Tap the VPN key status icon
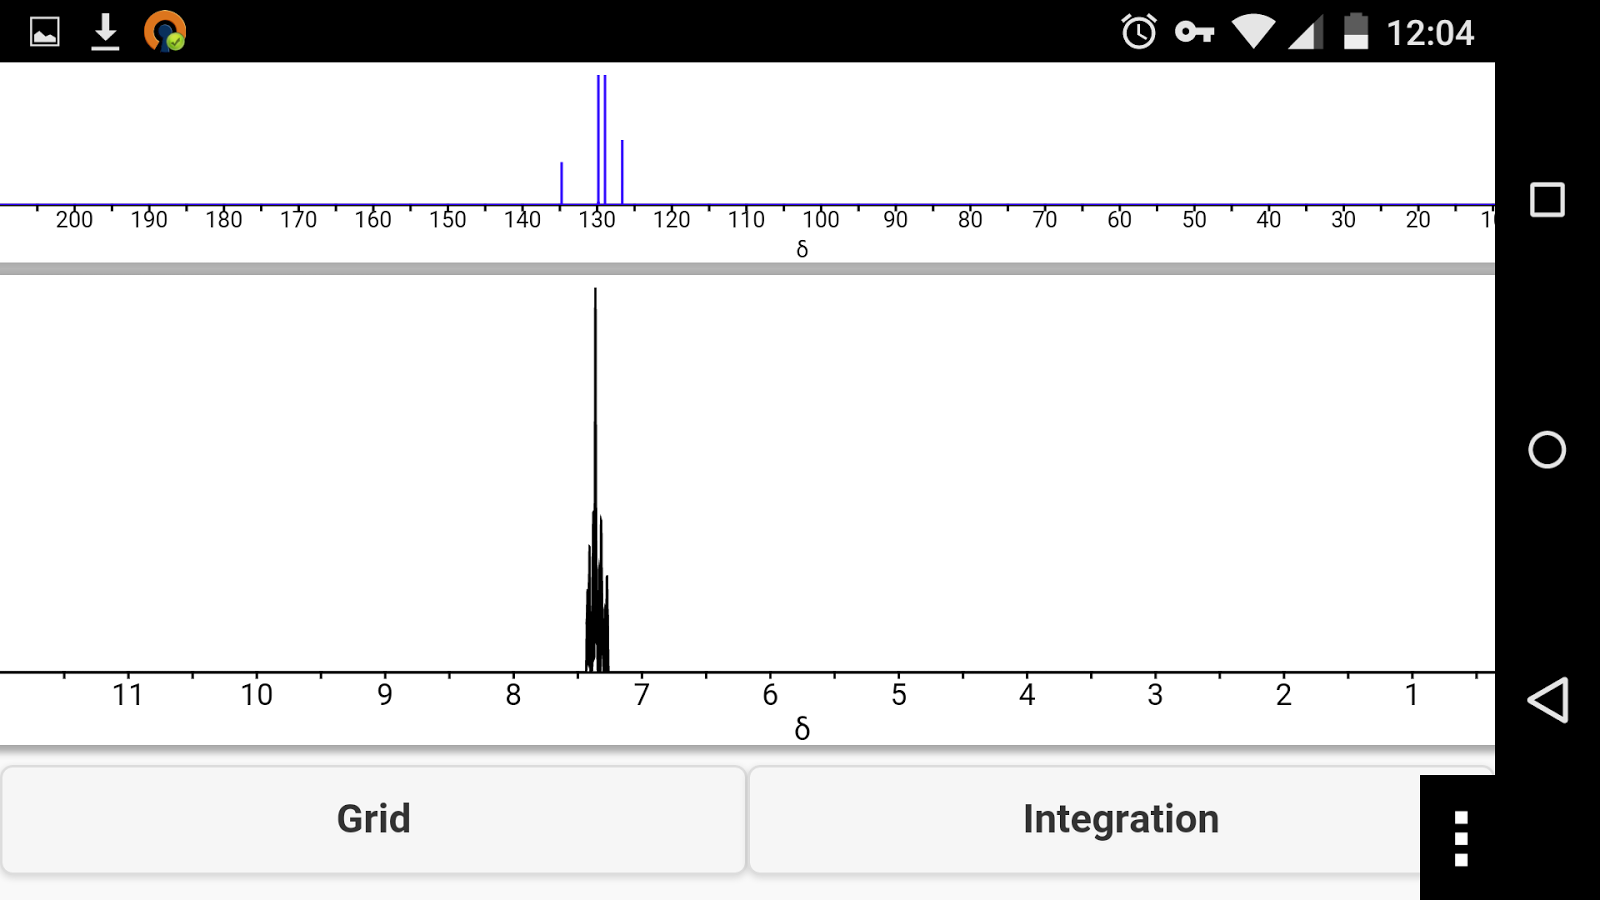 click(x=1196, y=32)
